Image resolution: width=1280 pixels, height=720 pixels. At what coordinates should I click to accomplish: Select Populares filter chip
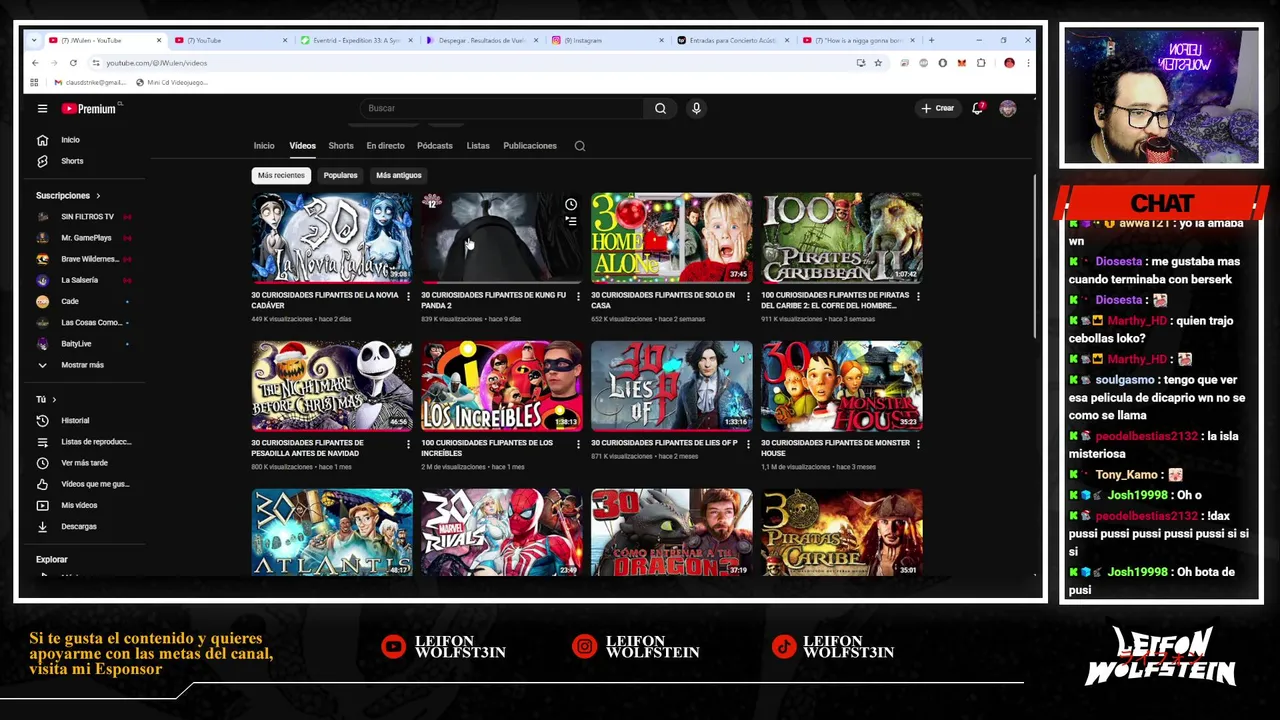tap(340, 175)
